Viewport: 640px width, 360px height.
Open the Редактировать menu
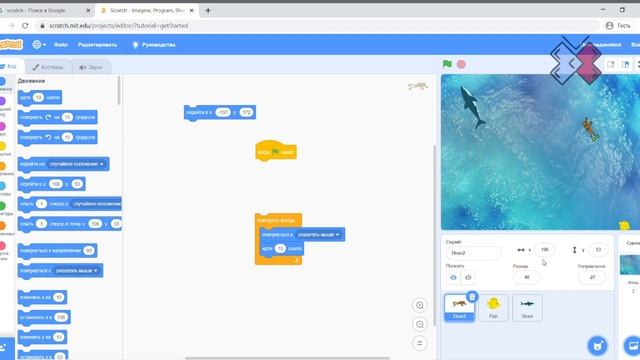point(97,44)
